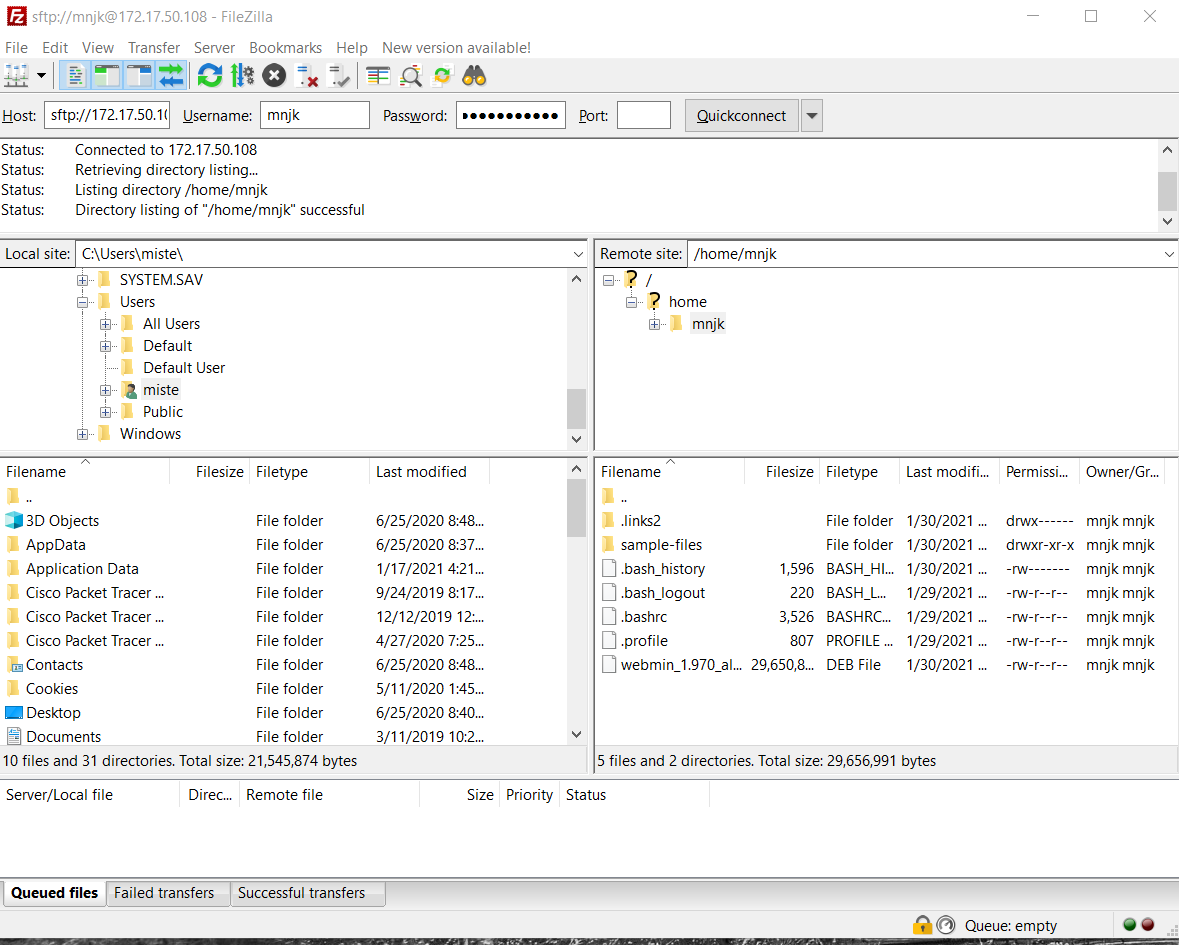1179x945 pixels.
Task: Open the Edit menu
Action: pyautogui.click(x=55, y=47)
